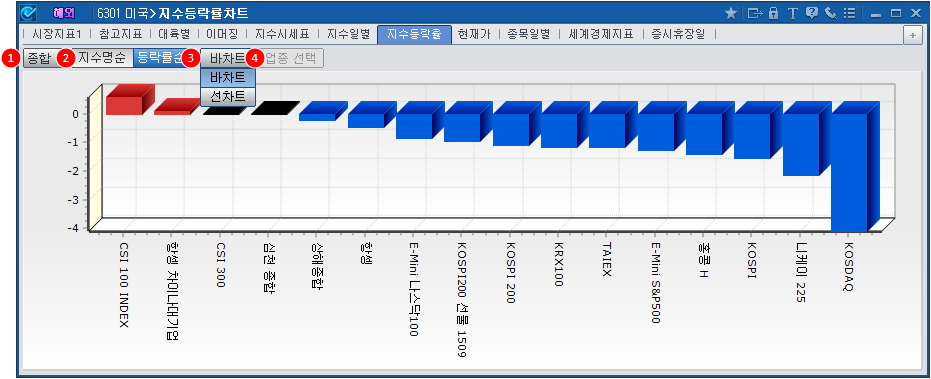Image resolution: width=931 pixels, height=379 pixels.
Task: Click the app logo icon at the top left
Action: pos(28,12)
